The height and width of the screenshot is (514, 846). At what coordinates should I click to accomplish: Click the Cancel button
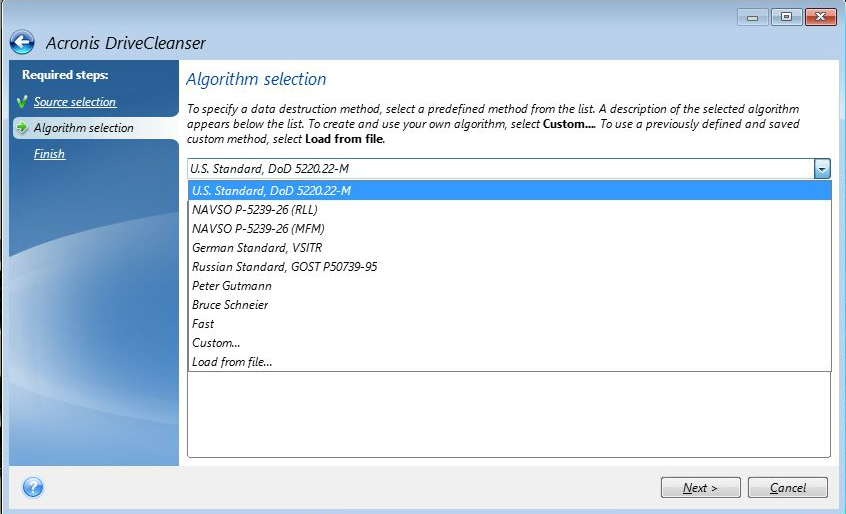(x=788, y=488)
